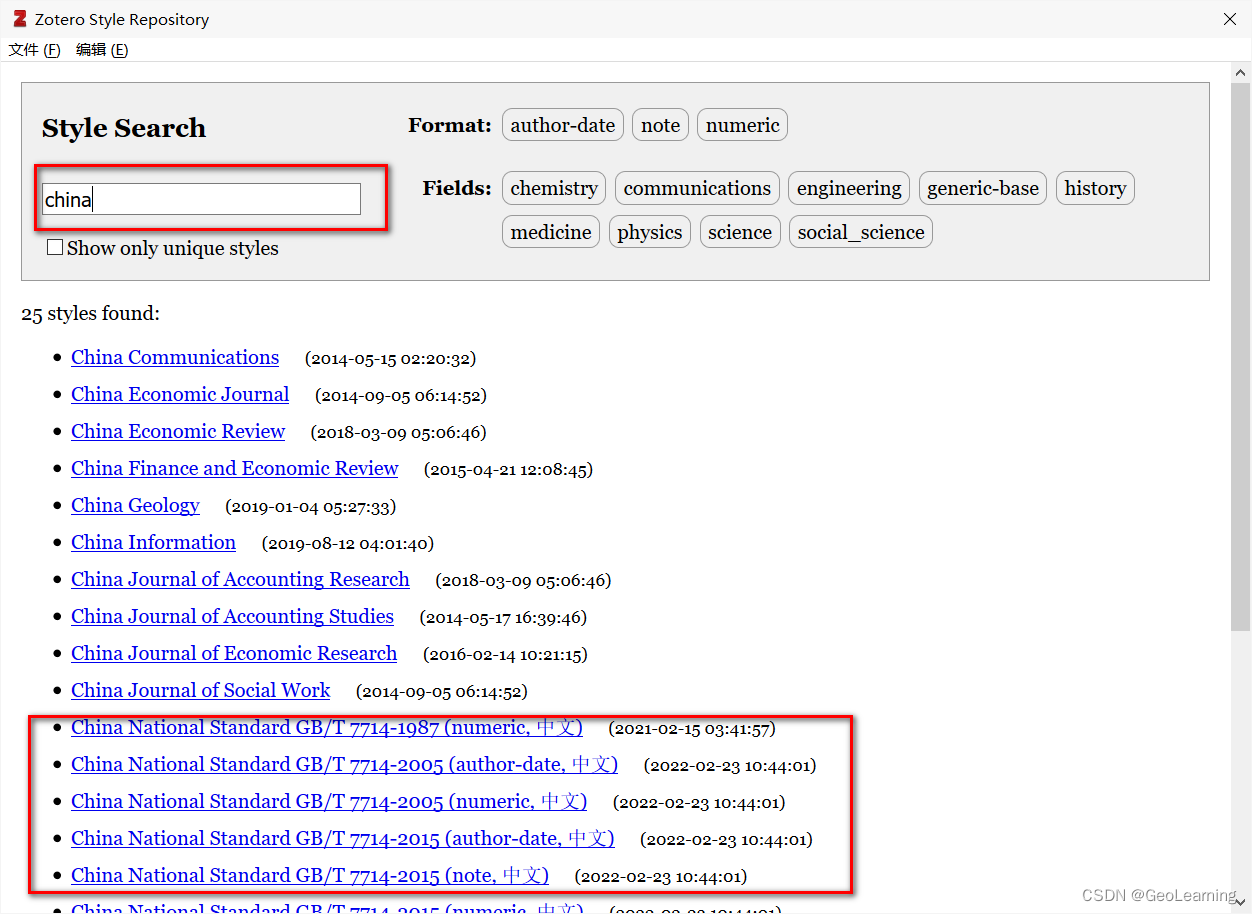Select the physics field filter
1252x914 pixels.
pos(650,232)
